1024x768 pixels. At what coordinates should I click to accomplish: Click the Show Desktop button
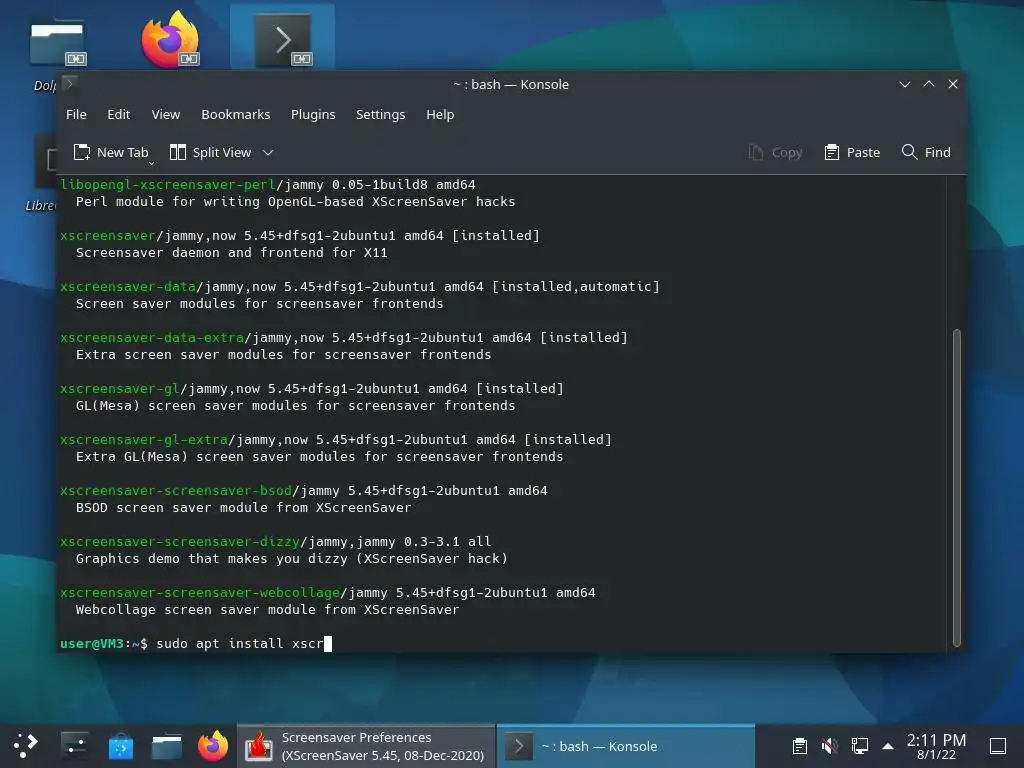coord(998,746)
